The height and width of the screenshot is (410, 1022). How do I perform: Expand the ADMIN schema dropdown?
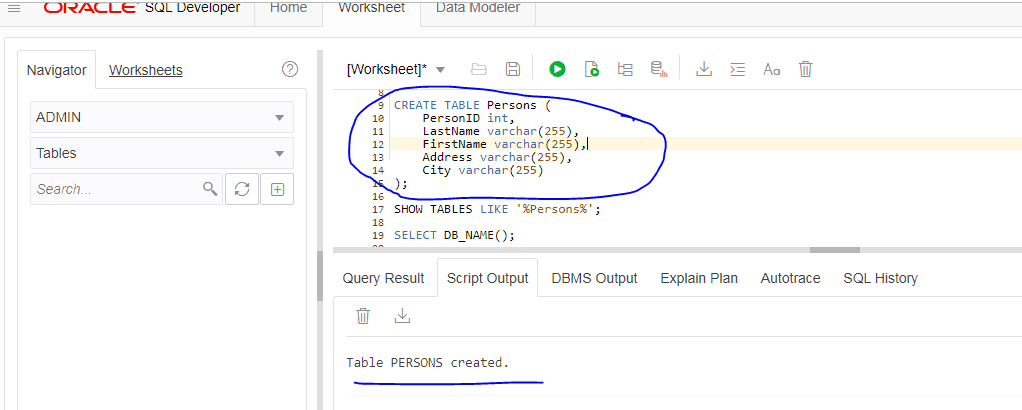point(162,117)
